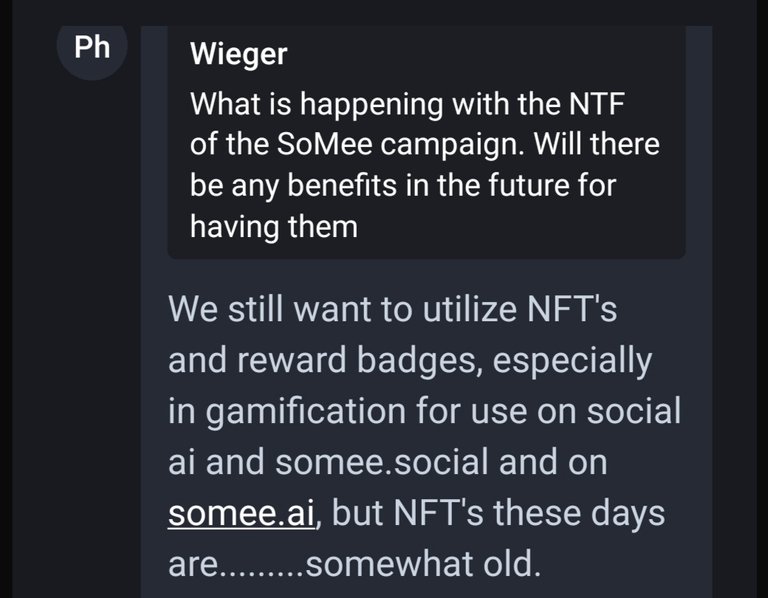Click the line 'and reward badges, especially'
This screenshot has width=768, height=598.
pos(410,361)
